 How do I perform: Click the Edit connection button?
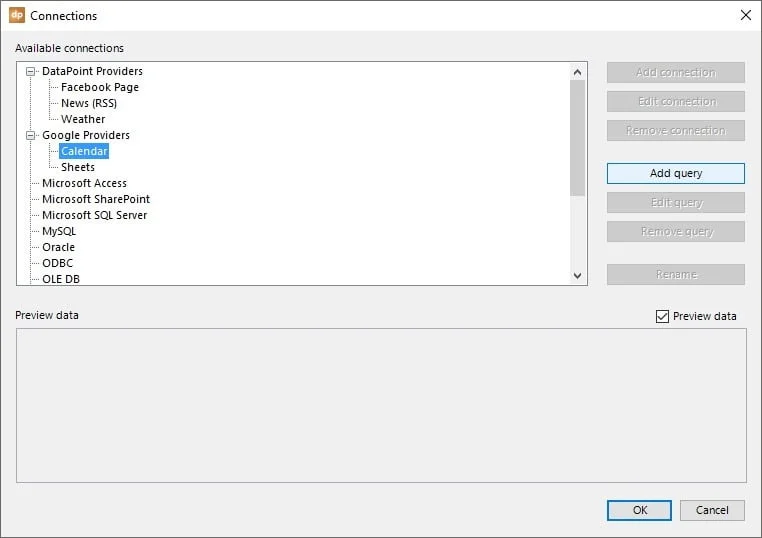click(x=675, y=102)
